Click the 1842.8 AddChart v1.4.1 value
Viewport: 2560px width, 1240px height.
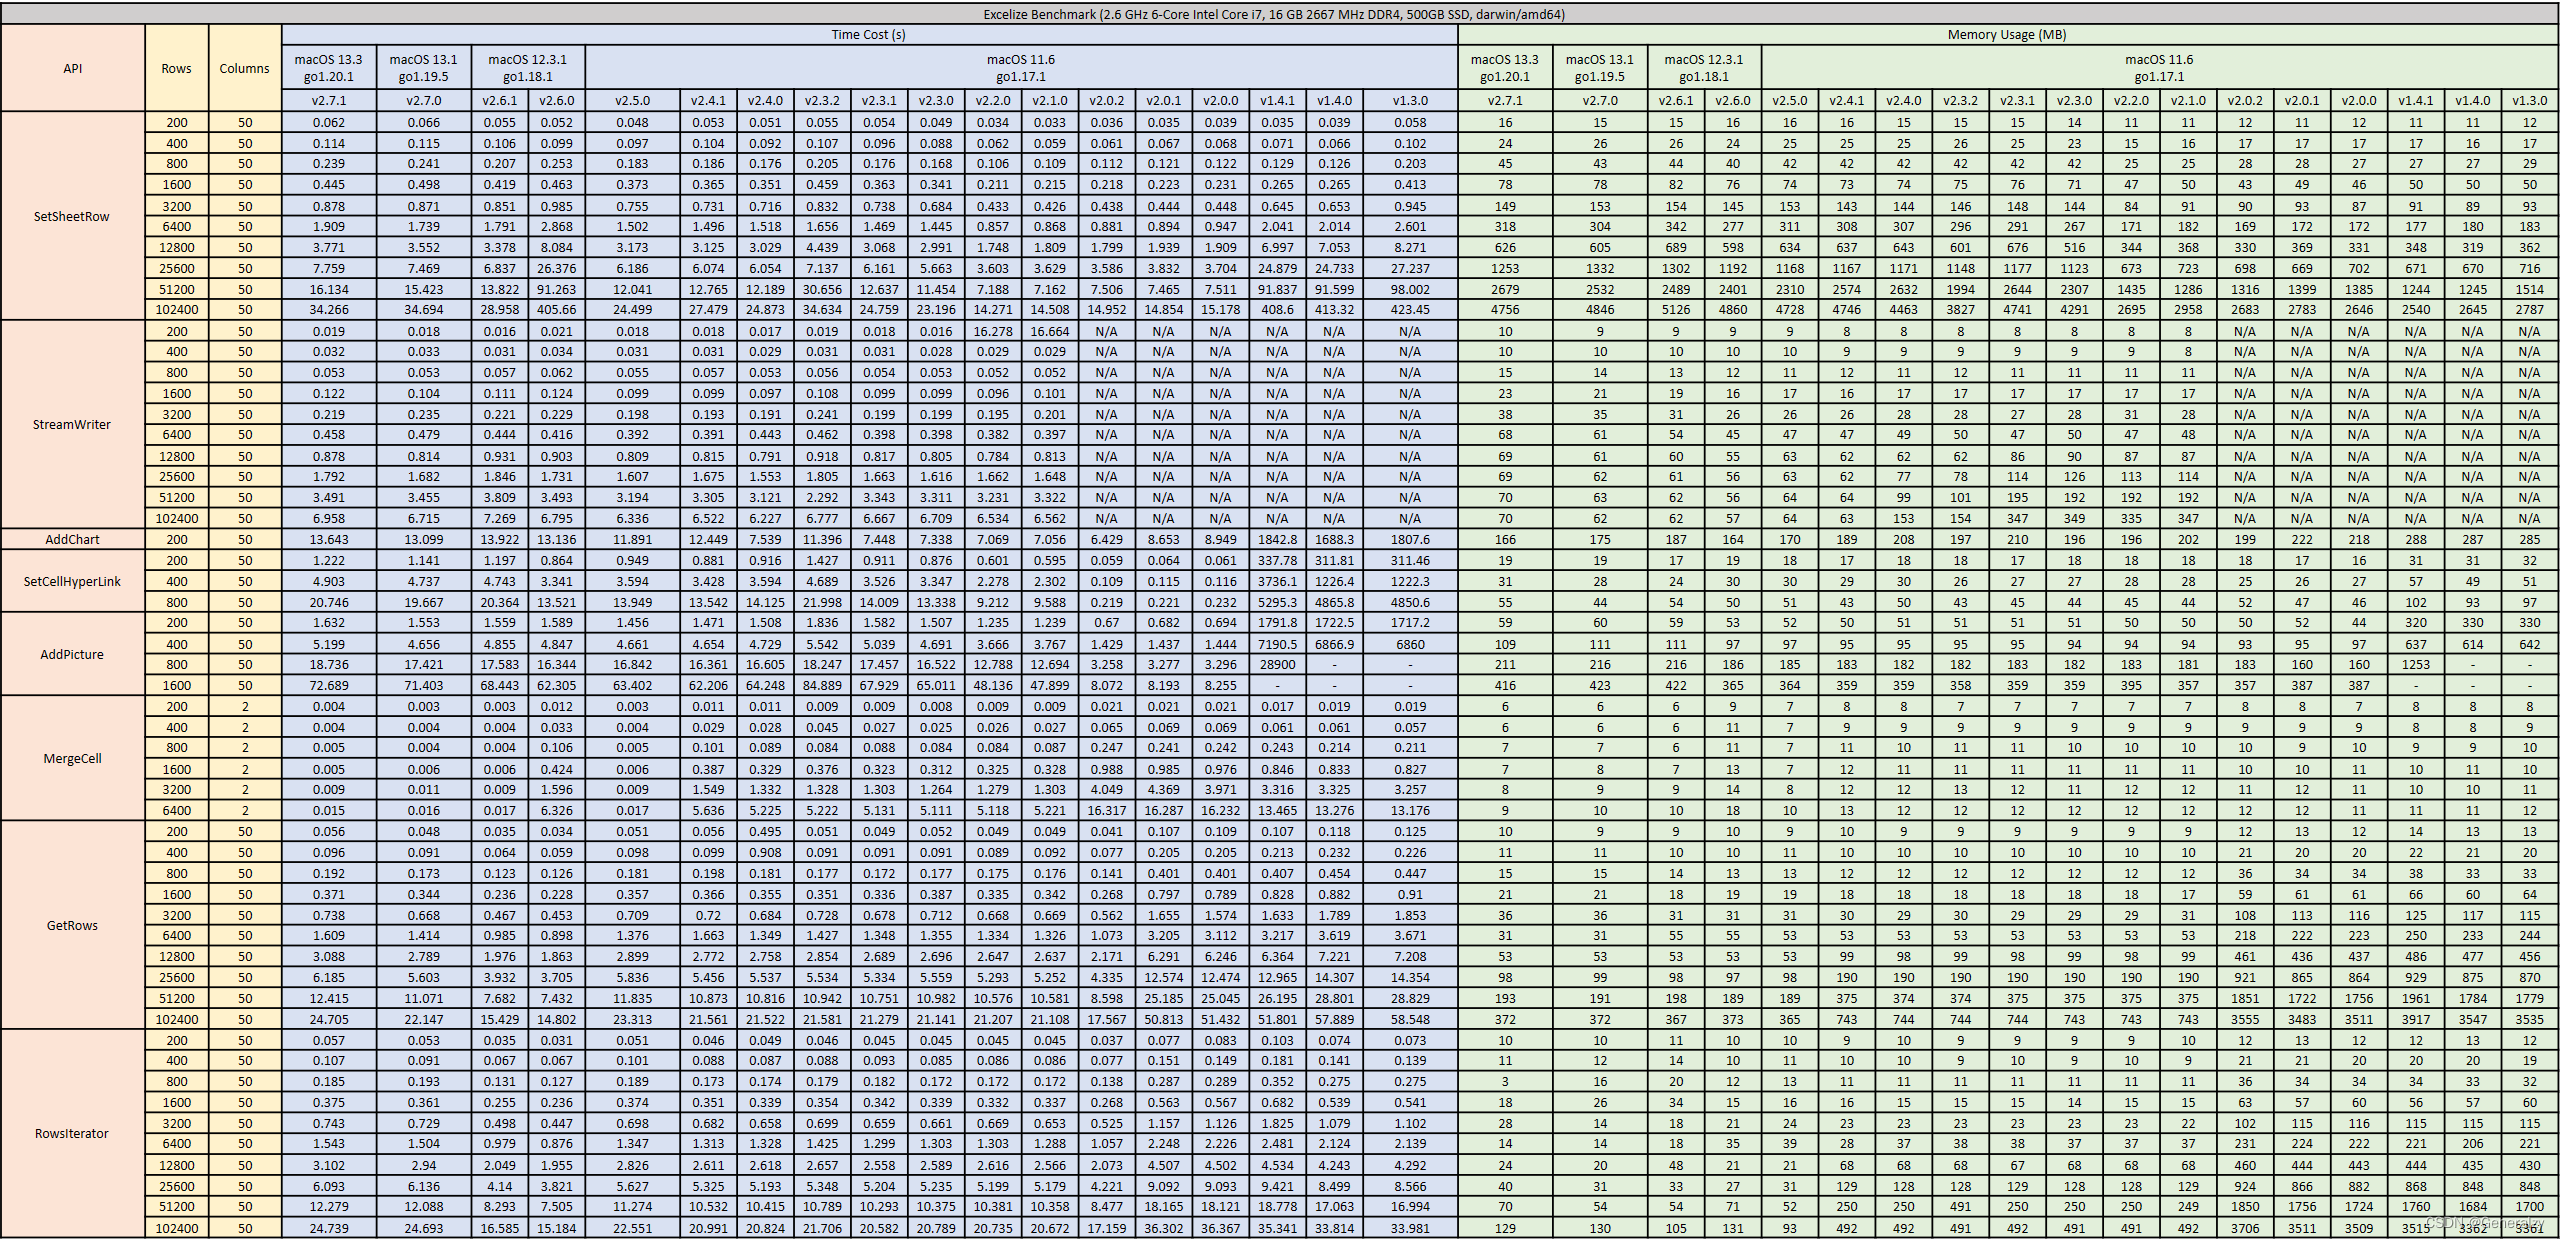click(1277, 540)
